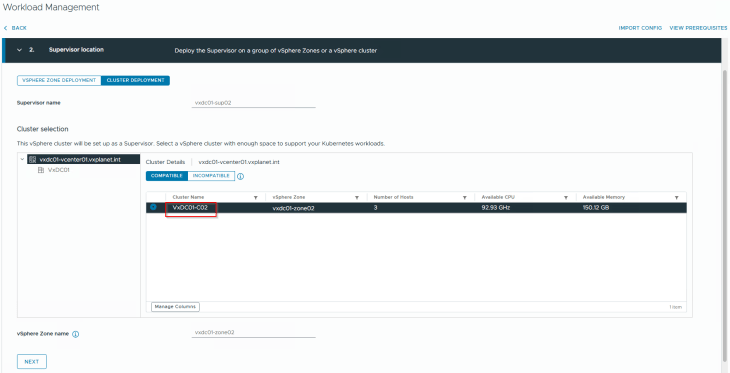Image resolution: width=730 pixels, height=373 pixels.
Task: Click the vSphere Zone column filter icon
Action: 357,197
